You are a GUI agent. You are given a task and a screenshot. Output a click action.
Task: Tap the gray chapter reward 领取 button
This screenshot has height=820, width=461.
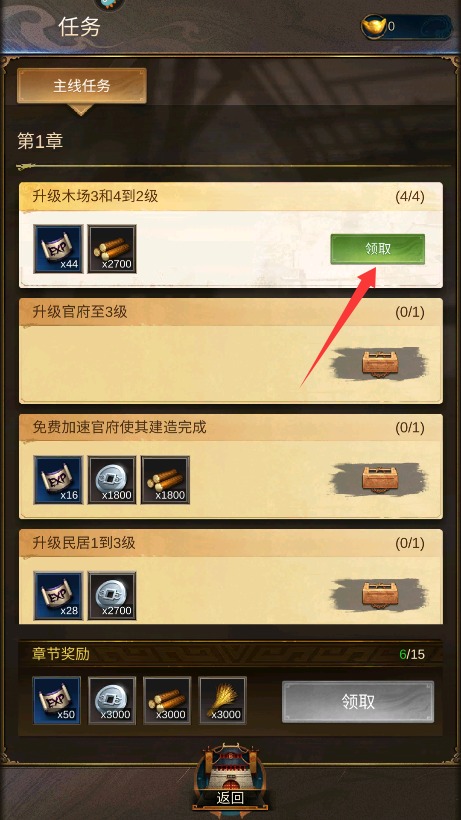point(358,701)
